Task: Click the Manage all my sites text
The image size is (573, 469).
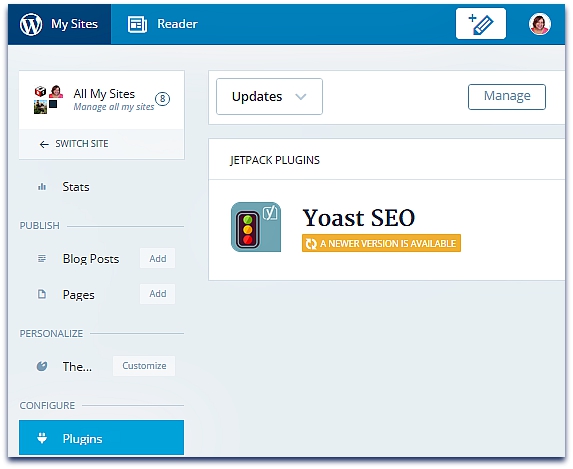Action: coord(114,107)
